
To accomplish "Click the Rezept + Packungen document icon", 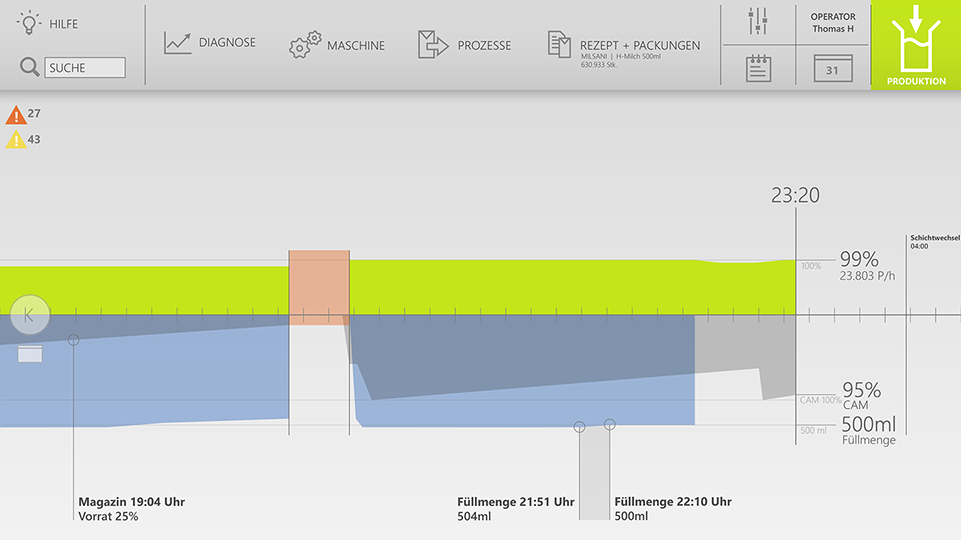I will point(559,44).
